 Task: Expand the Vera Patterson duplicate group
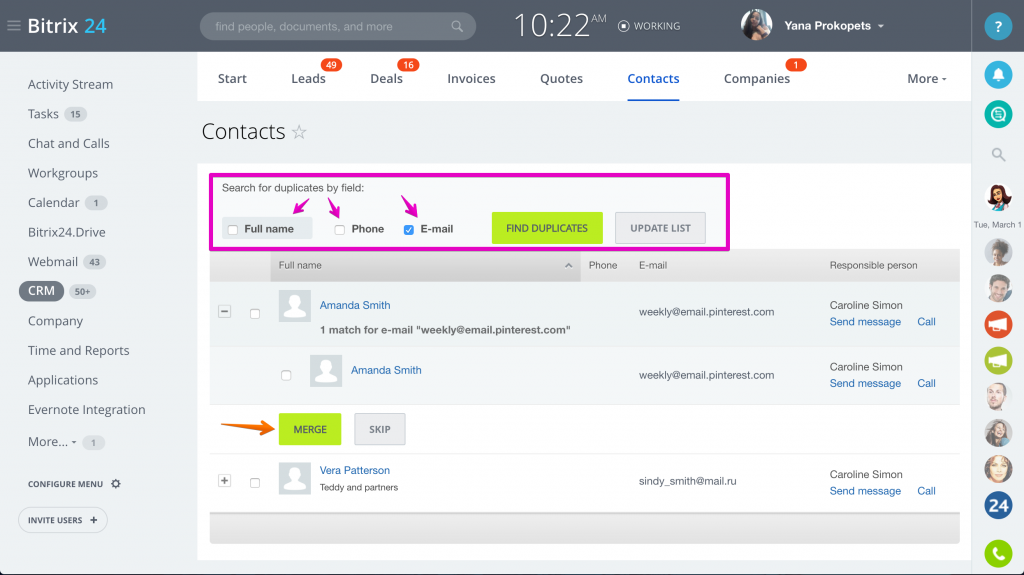224,480
